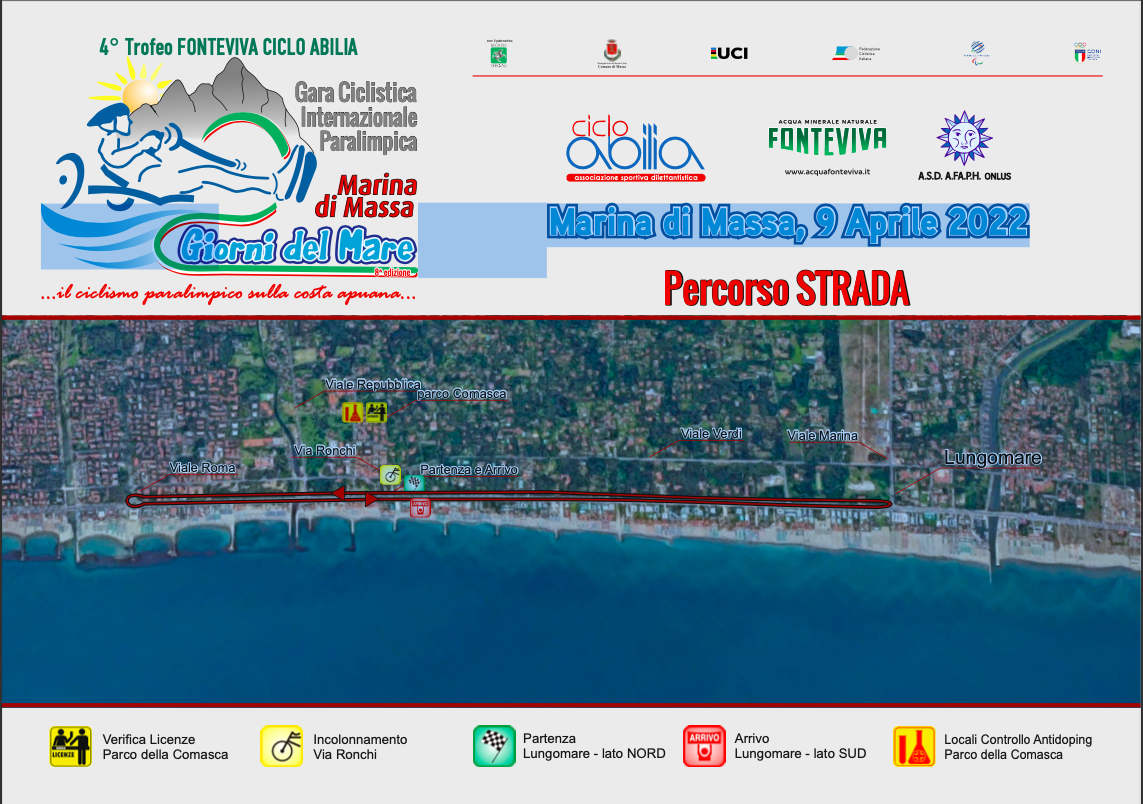The height and width of the screenshot is (804, 1143).
Task: Click the UCI logo
Action: point(729,53)
